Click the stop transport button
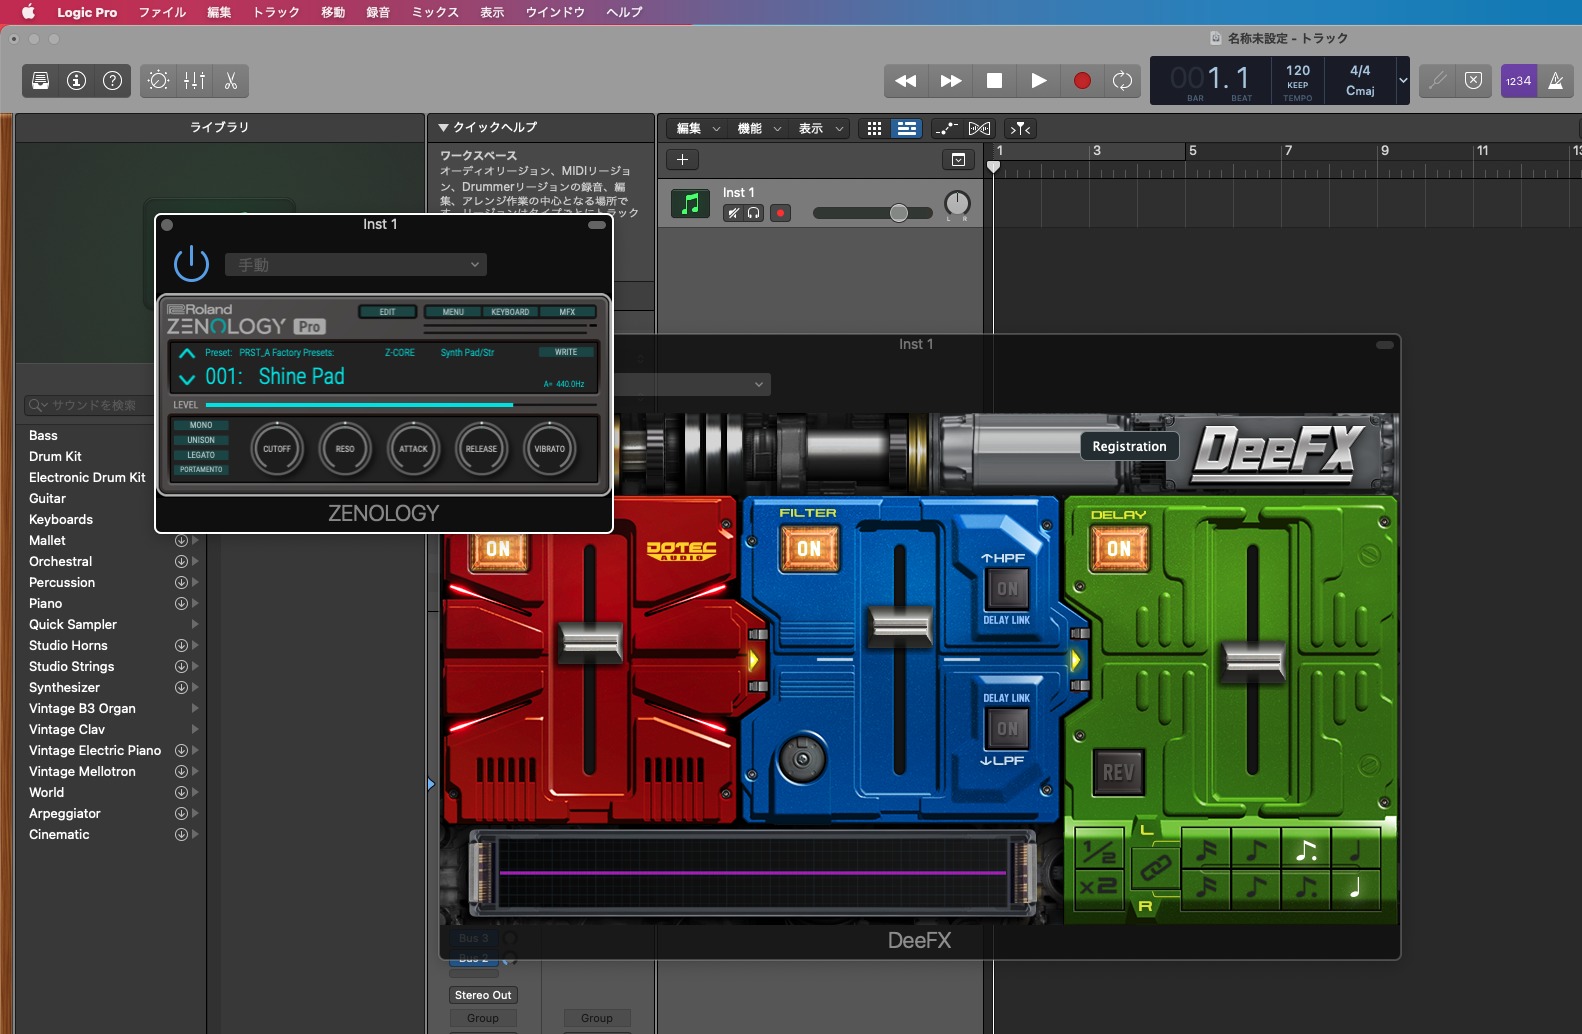 [994, 81]
